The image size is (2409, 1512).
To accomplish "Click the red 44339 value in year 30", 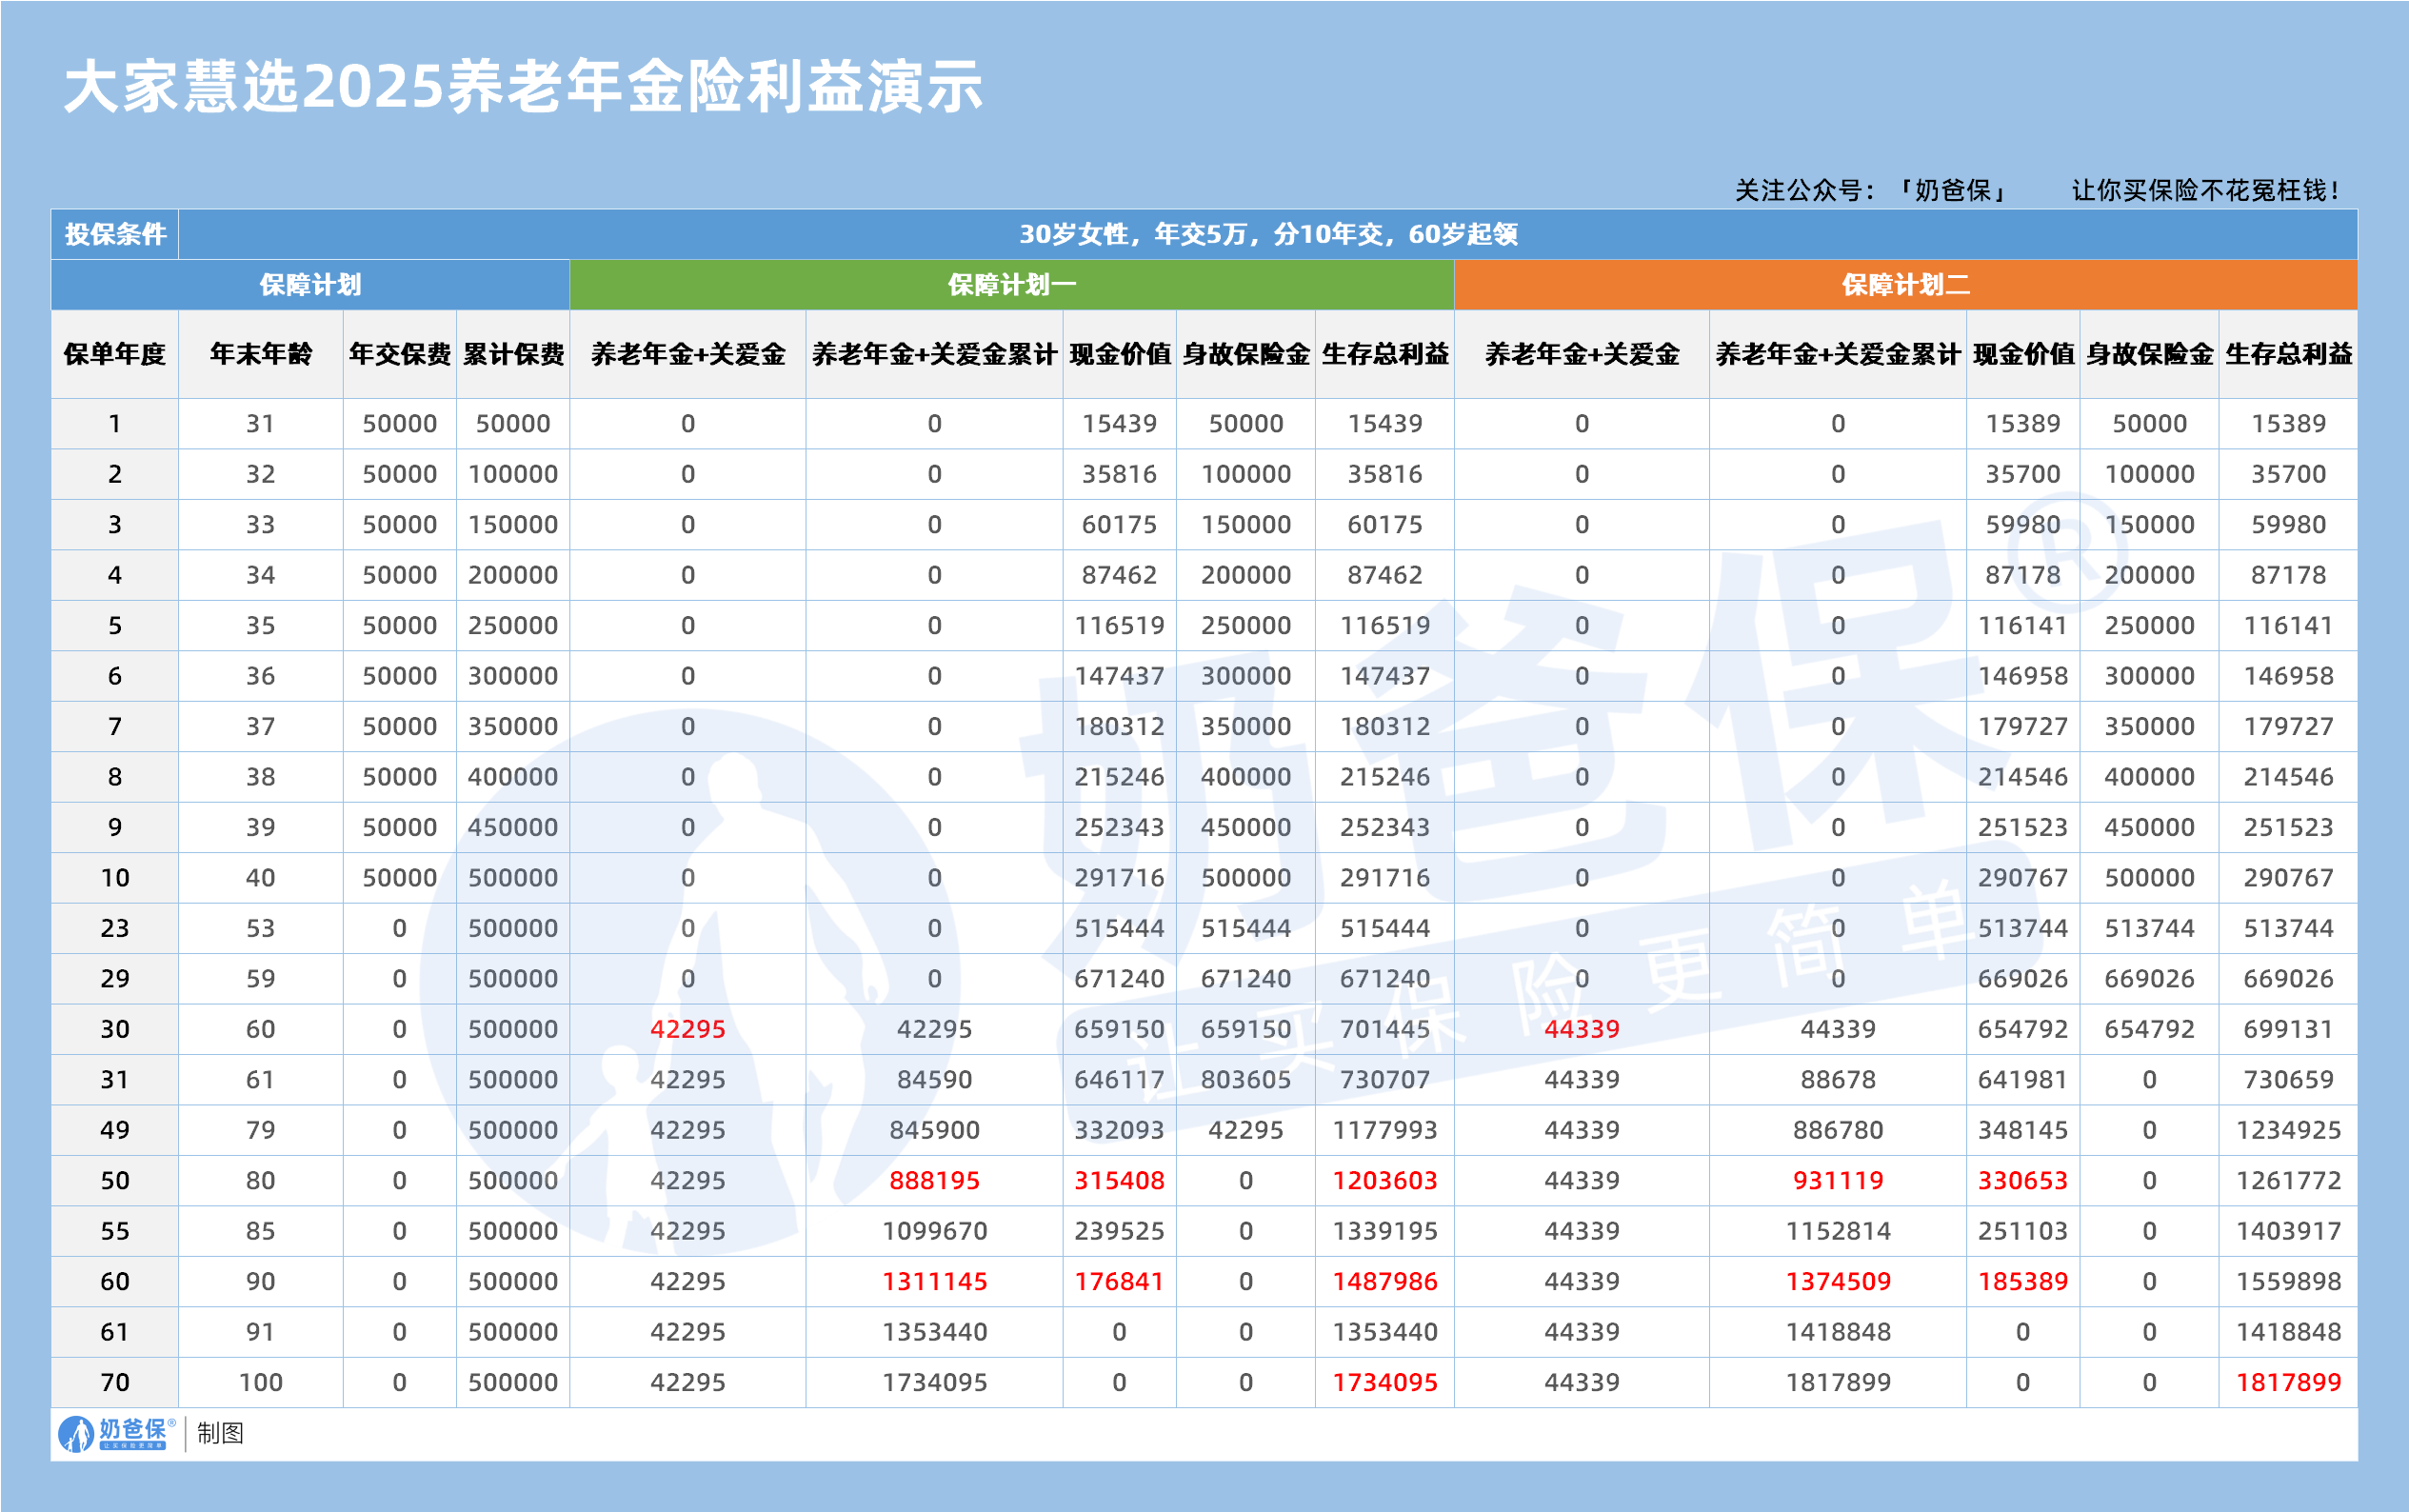I will pyautogui.click(x=1581, y=1029).
